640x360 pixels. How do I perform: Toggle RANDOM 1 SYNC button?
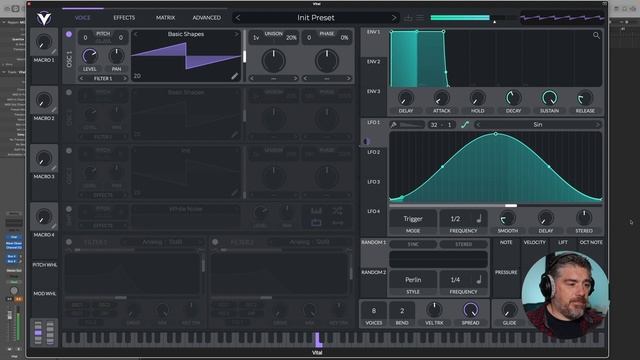tap(413, 244)
